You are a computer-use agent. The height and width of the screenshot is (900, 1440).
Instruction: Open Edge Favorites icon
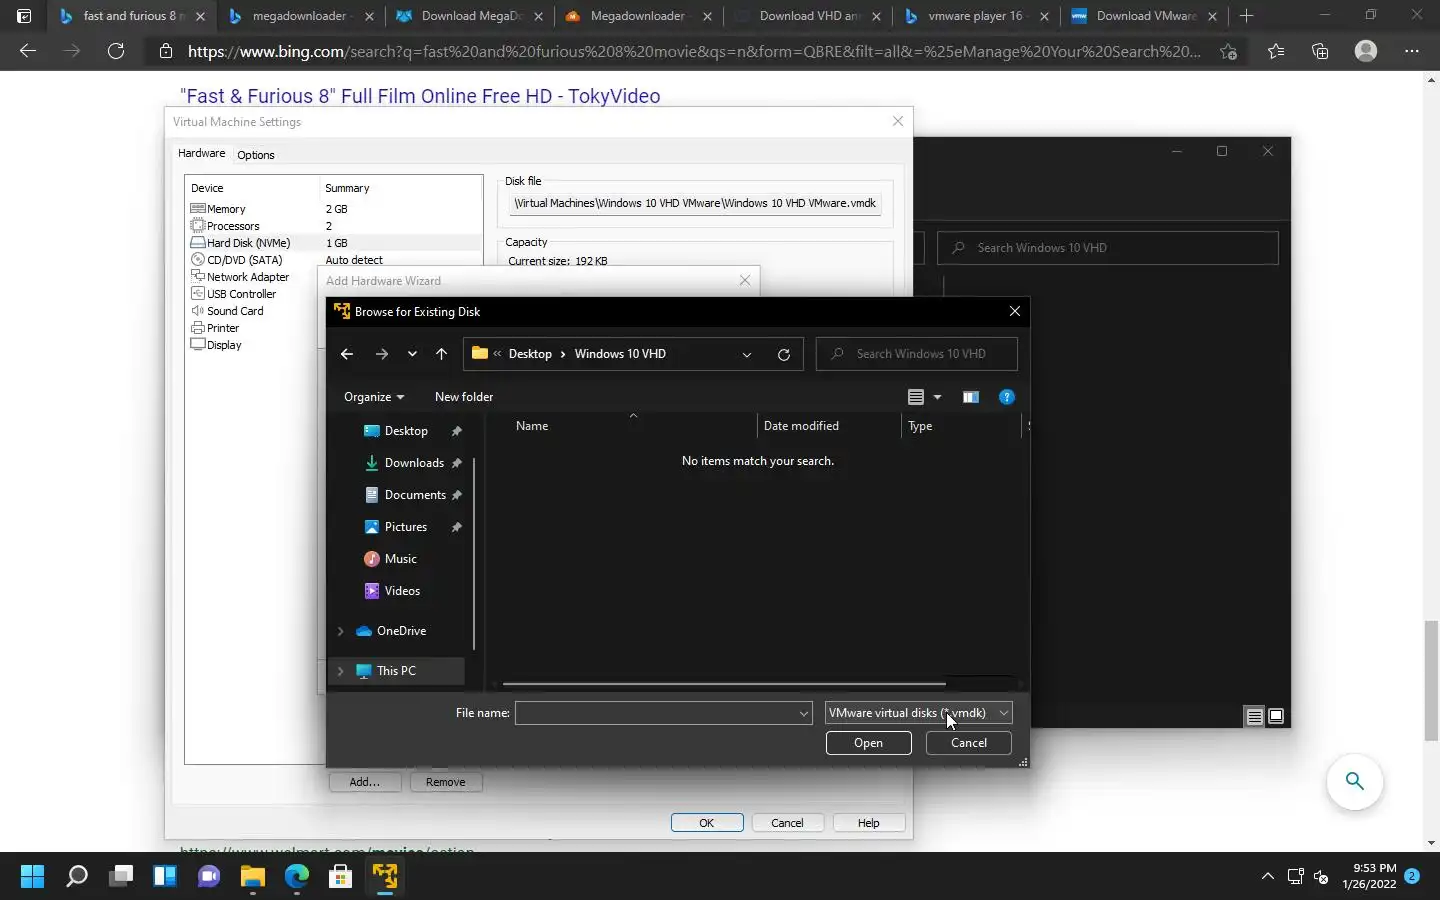[1276, 51]
